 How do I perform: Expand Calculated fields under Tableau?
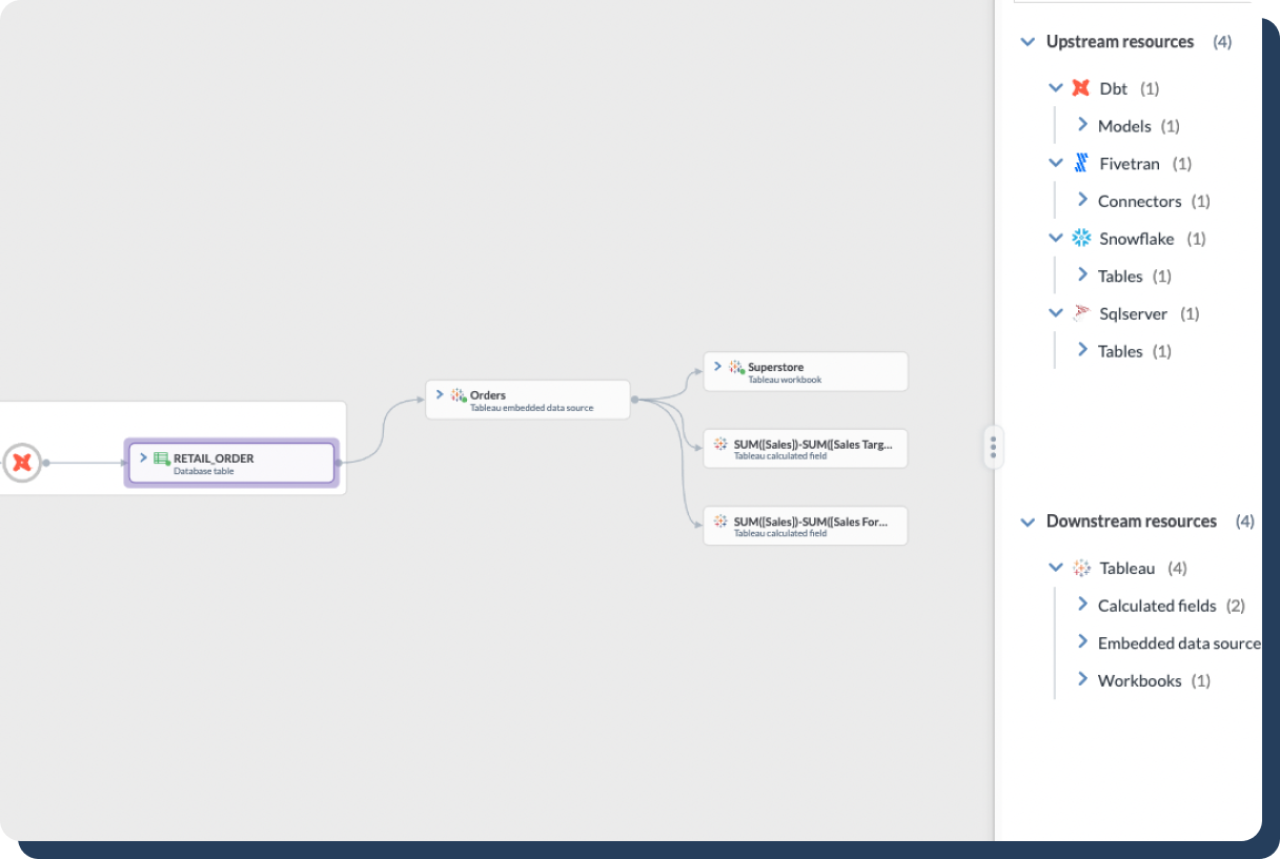pyautogui.click(x=1082, y=605)
